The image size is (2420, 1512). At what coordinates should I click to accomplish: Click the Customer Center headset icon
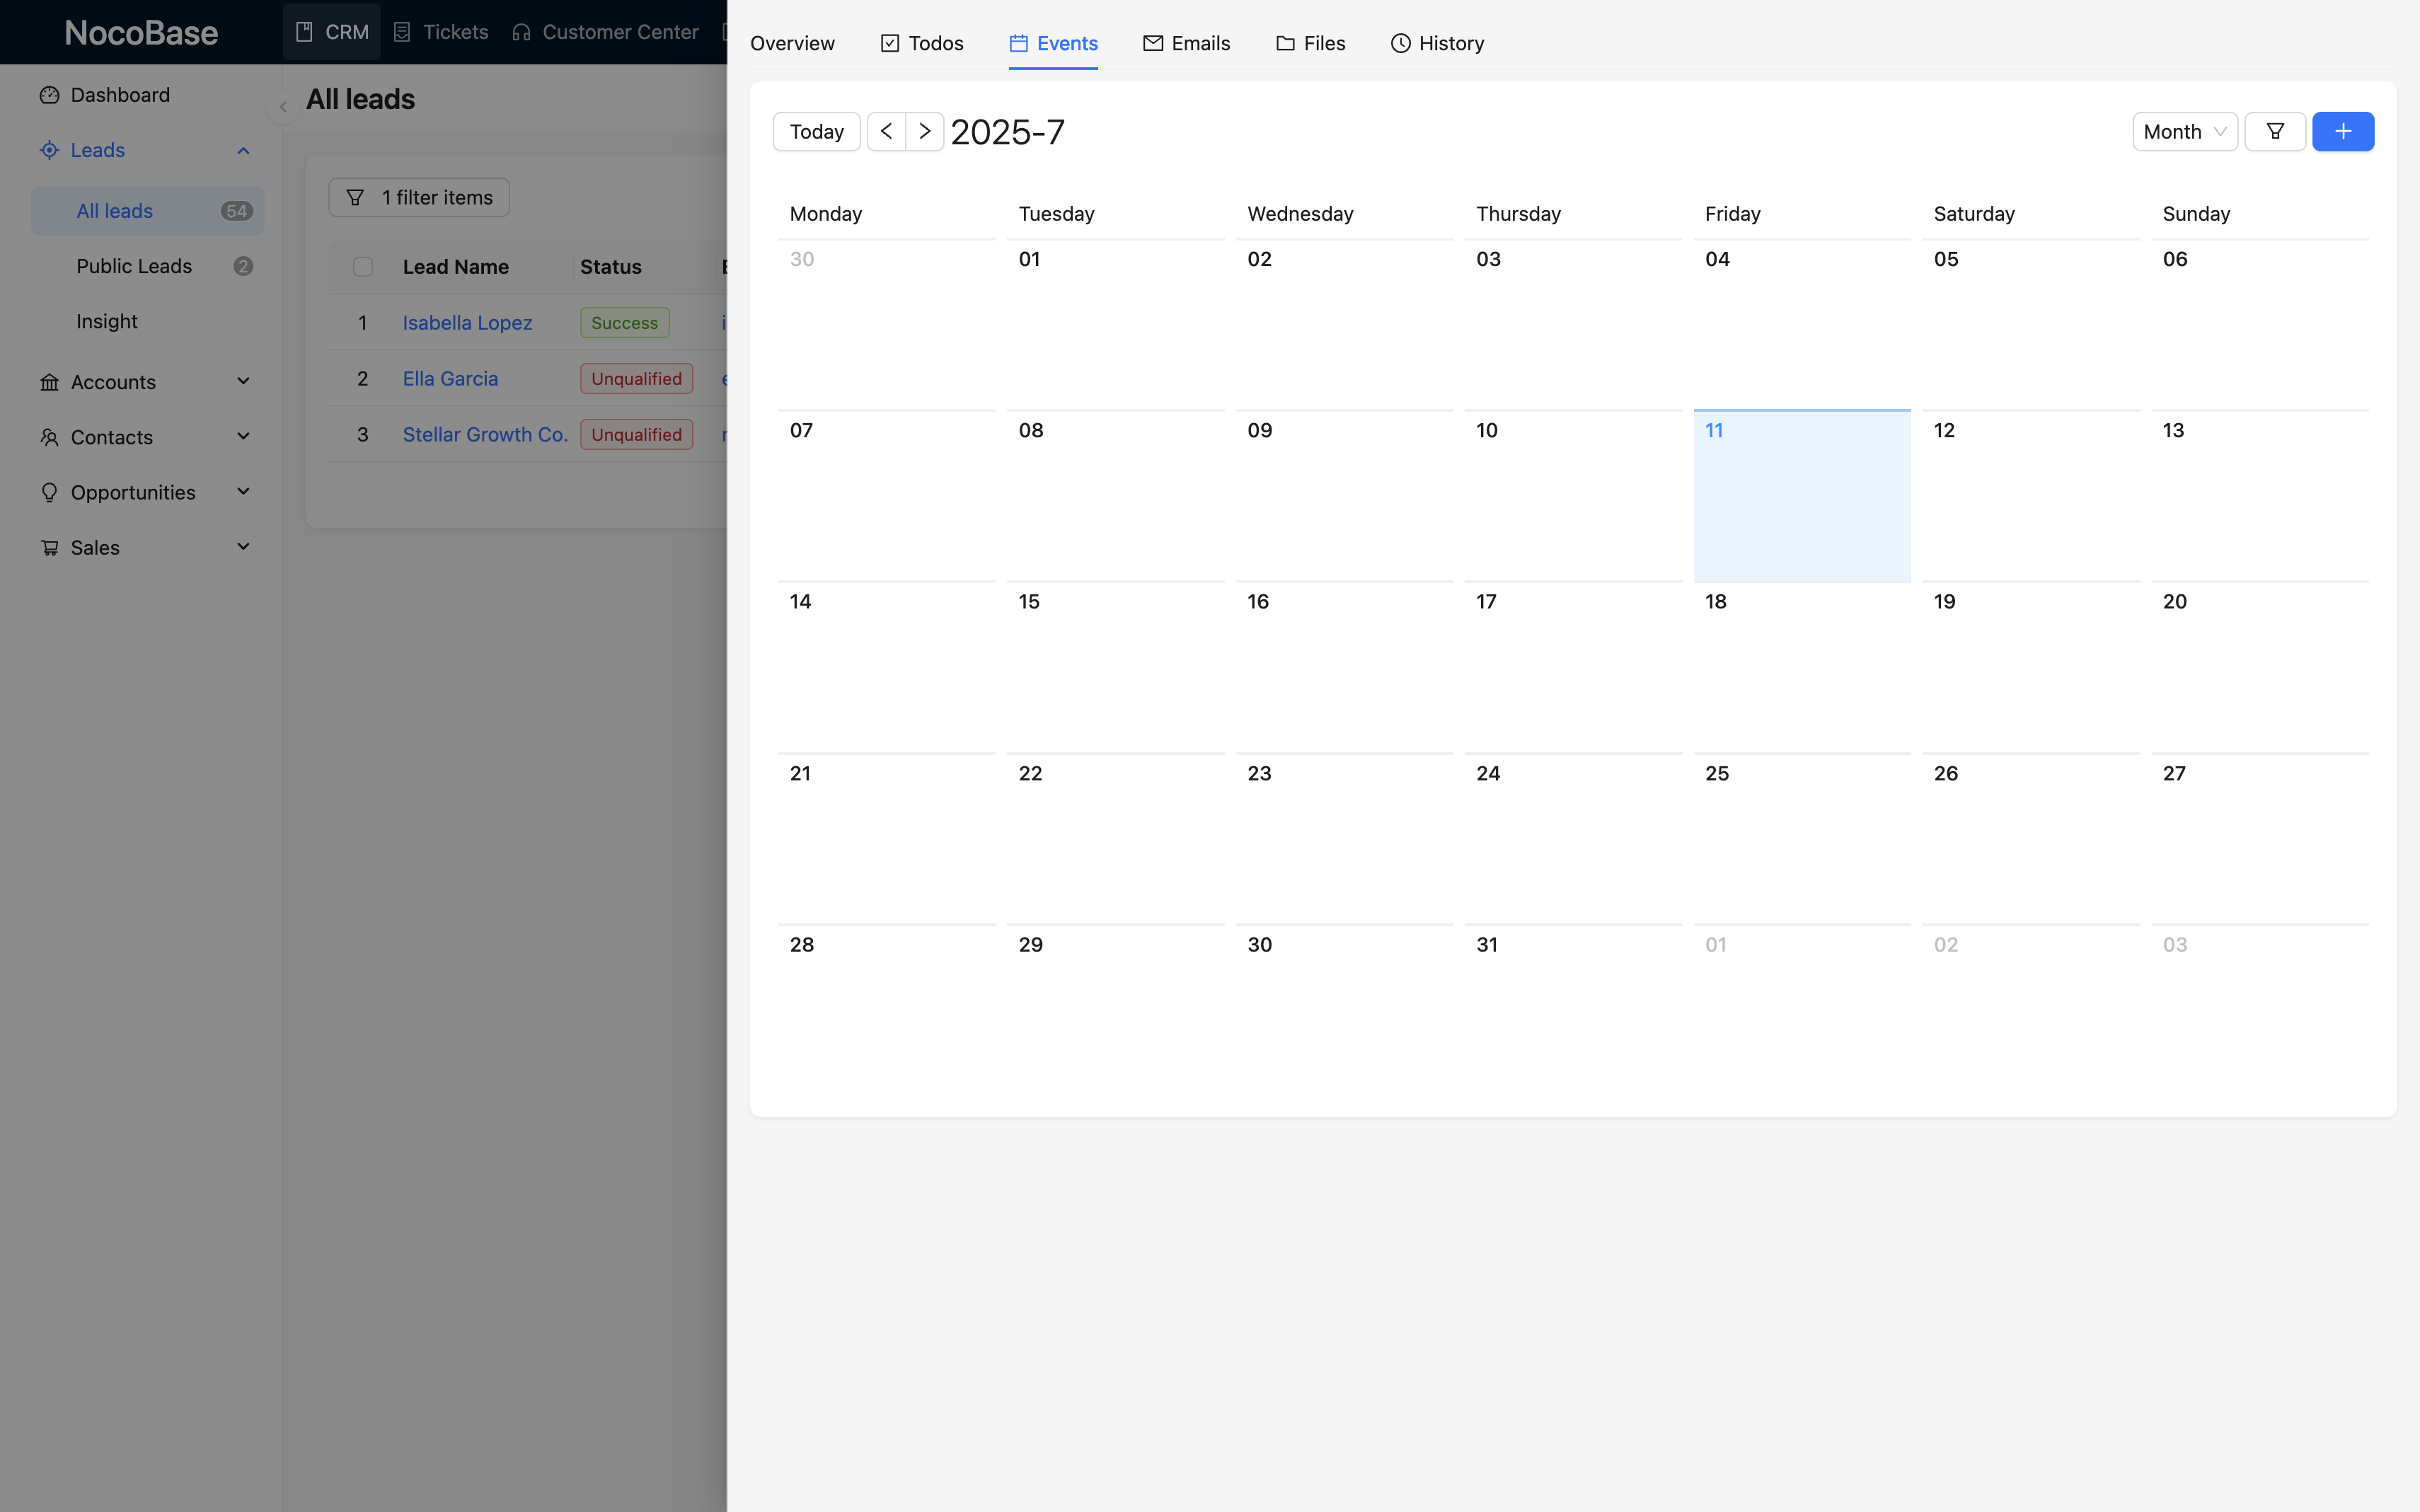pyautogui.click(x=521, y=32)
